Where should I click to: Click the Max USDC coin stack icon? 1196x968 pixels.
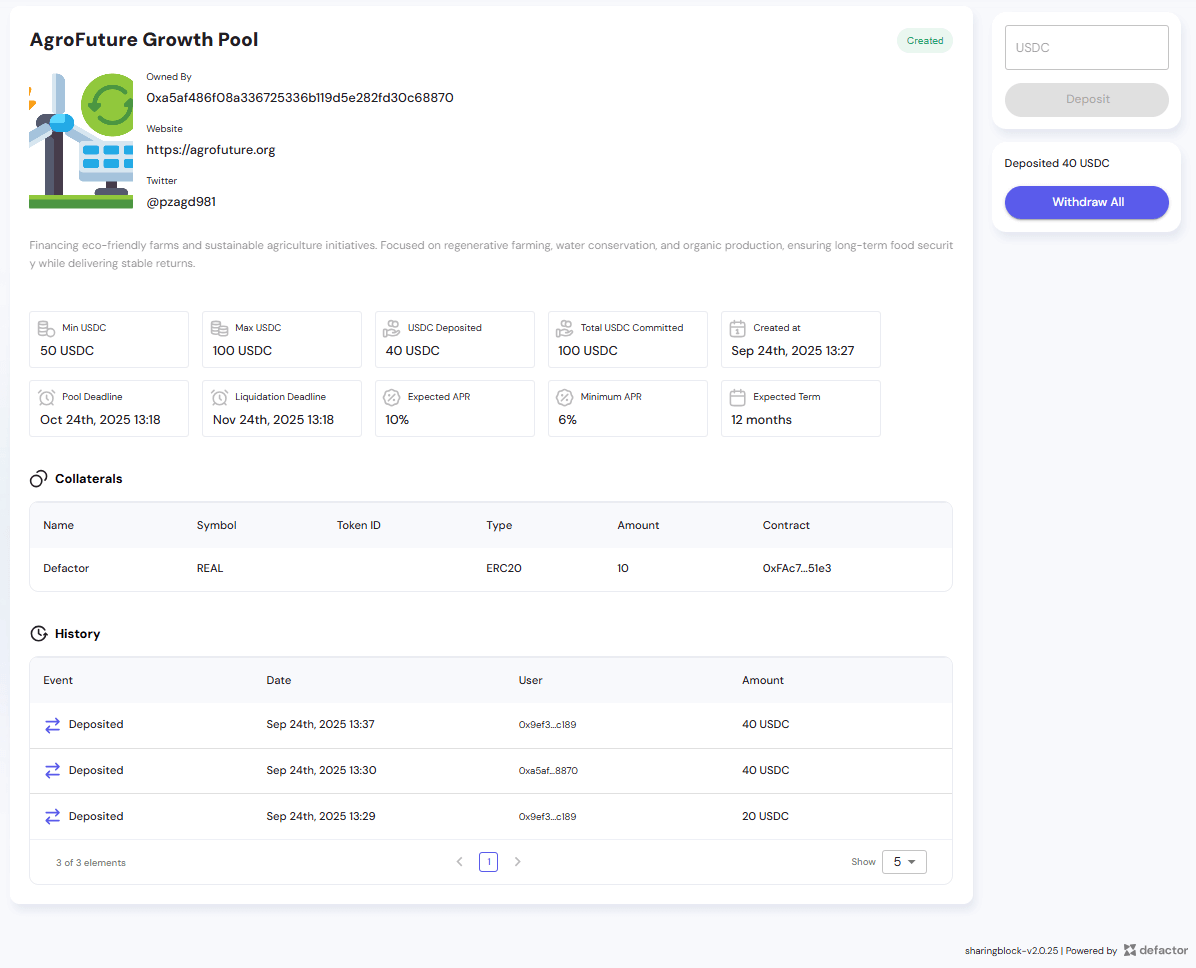pyautogui.click(x=219, y=328)
